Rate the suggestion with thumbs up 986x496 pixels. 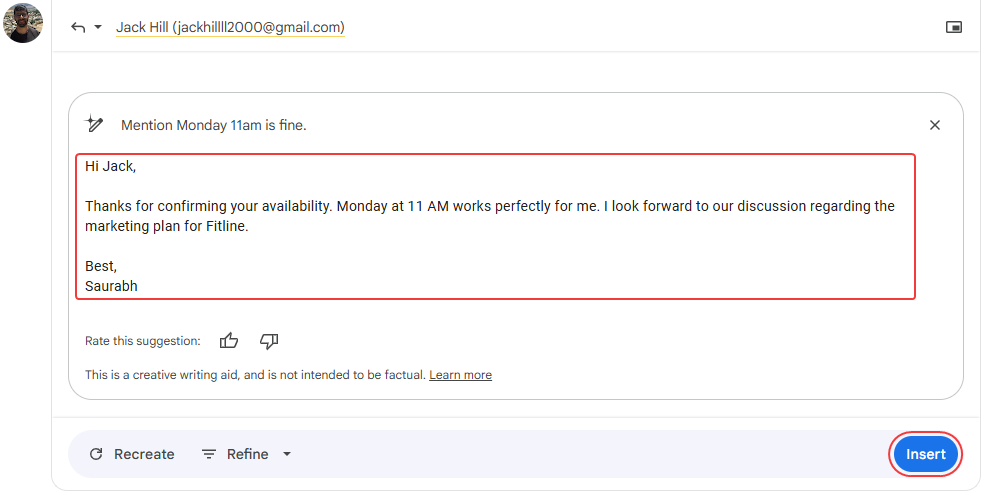(229, 341)
